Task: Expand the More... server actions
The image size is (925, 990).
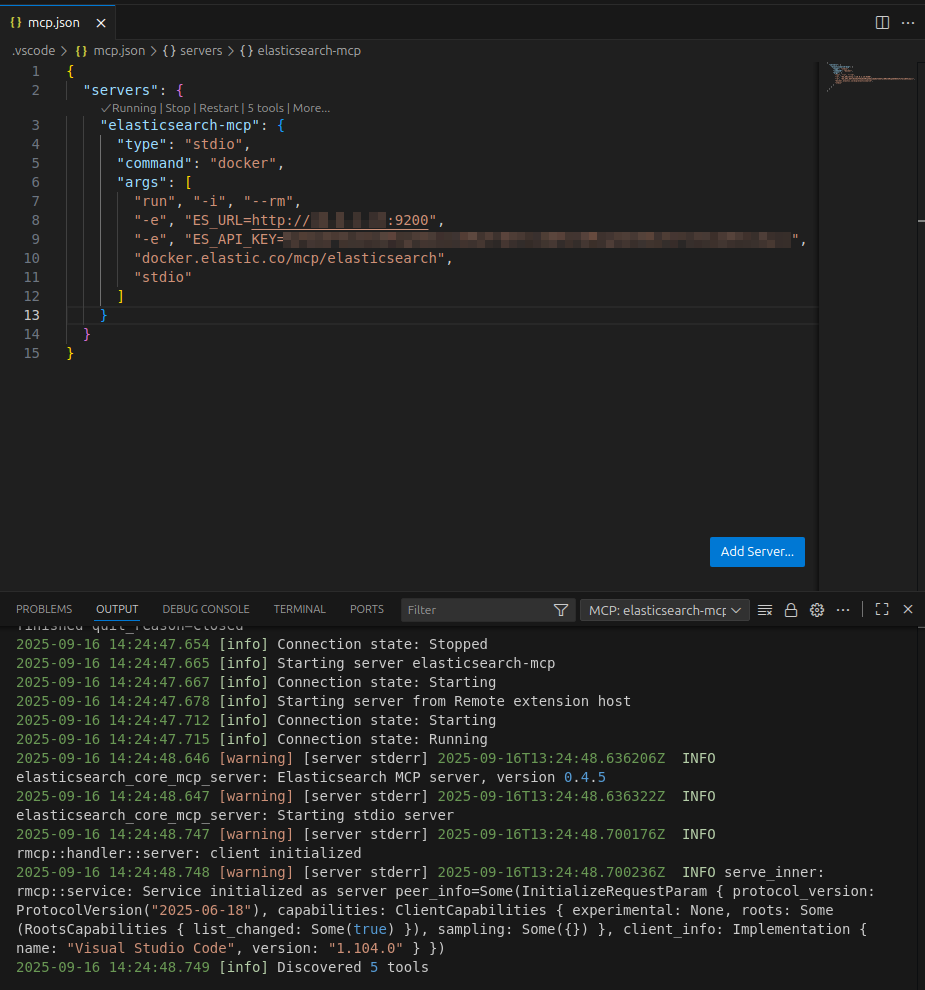Action: click(x=311, y=108)
